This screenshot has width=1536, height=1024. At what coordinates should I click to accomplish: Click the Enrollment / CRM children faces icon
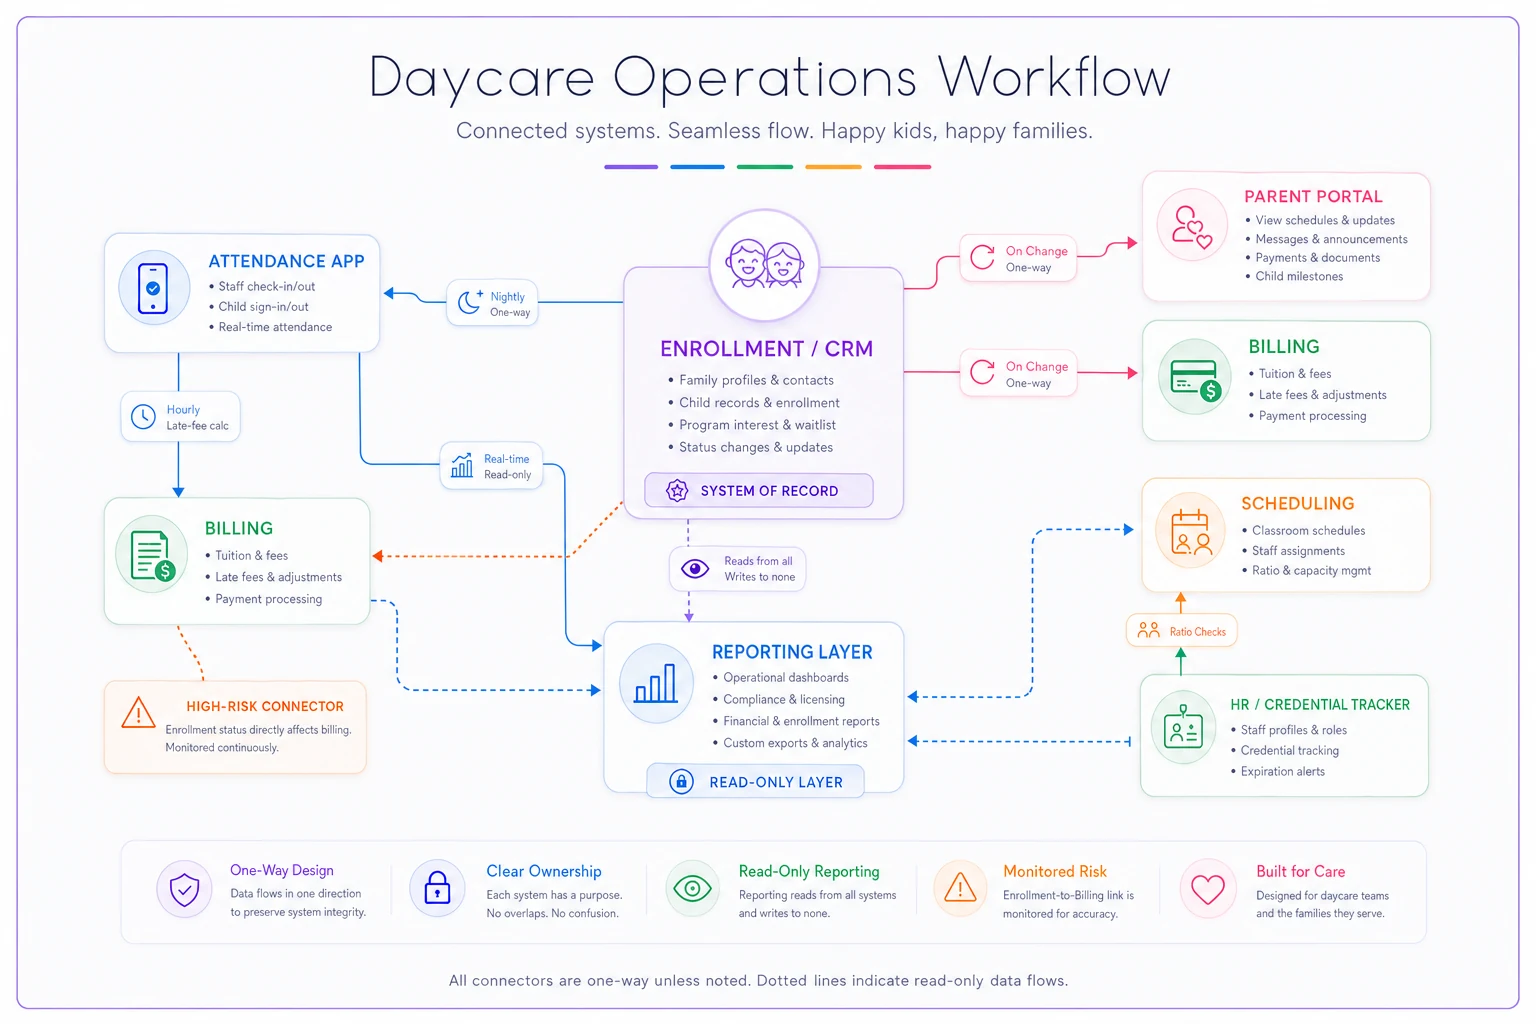click(765, 264)
